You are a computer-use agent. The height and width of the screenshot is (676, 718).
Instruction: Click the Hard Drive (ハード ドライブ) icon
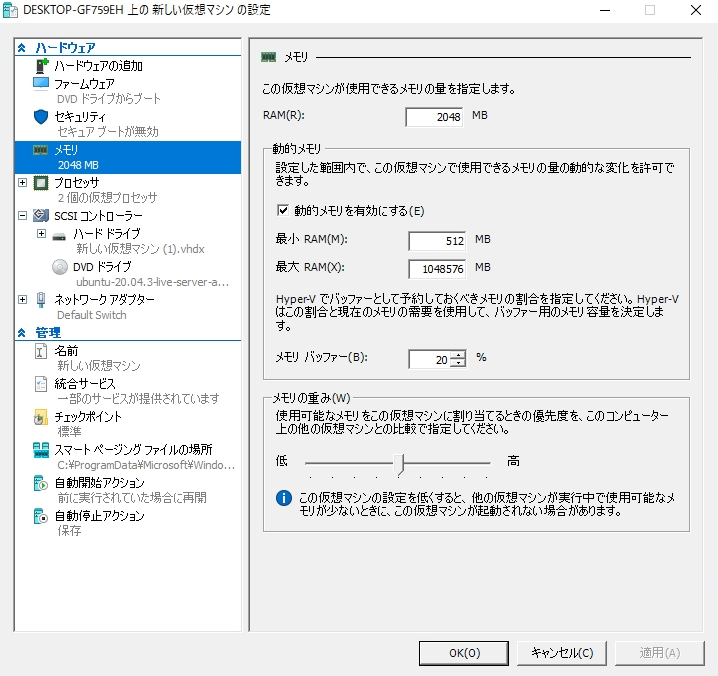tap(59, 237)
